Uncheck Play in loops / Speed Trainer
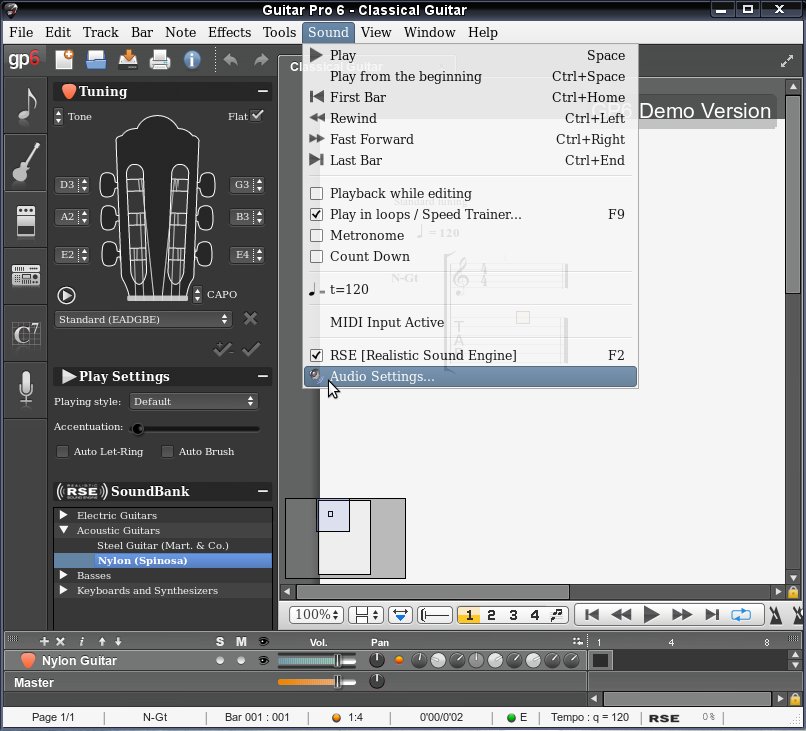 click(x=317, y=214)
